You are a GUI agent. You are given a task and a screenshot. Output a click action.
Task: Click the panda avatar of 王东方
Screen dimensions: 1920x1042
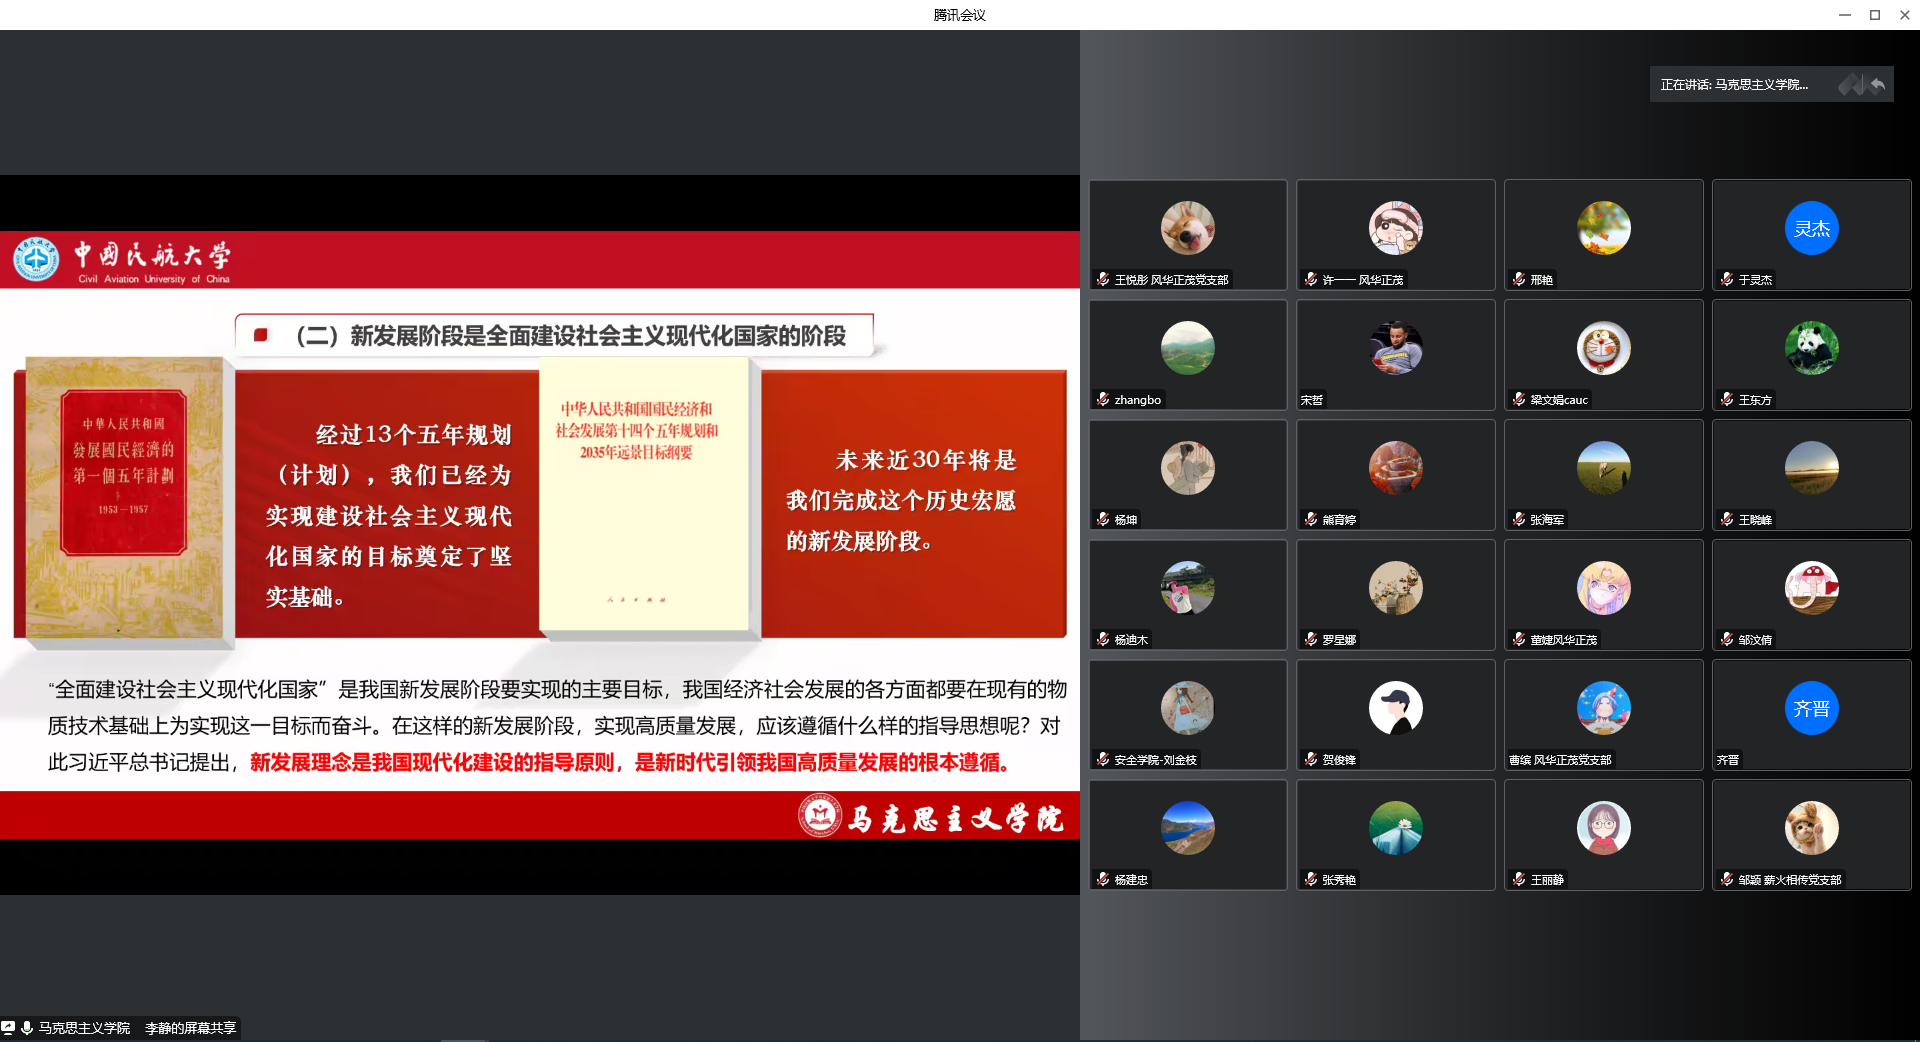click(1811, 348)
